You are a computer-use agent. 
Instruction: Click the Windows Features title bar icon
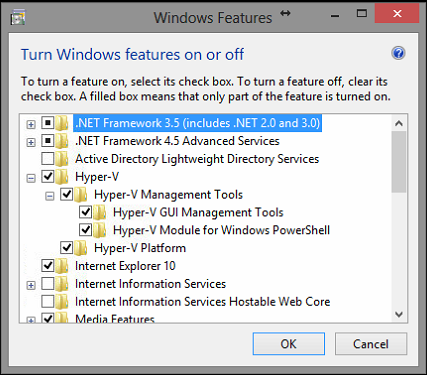pyautogui.click(x=18, y=17)
